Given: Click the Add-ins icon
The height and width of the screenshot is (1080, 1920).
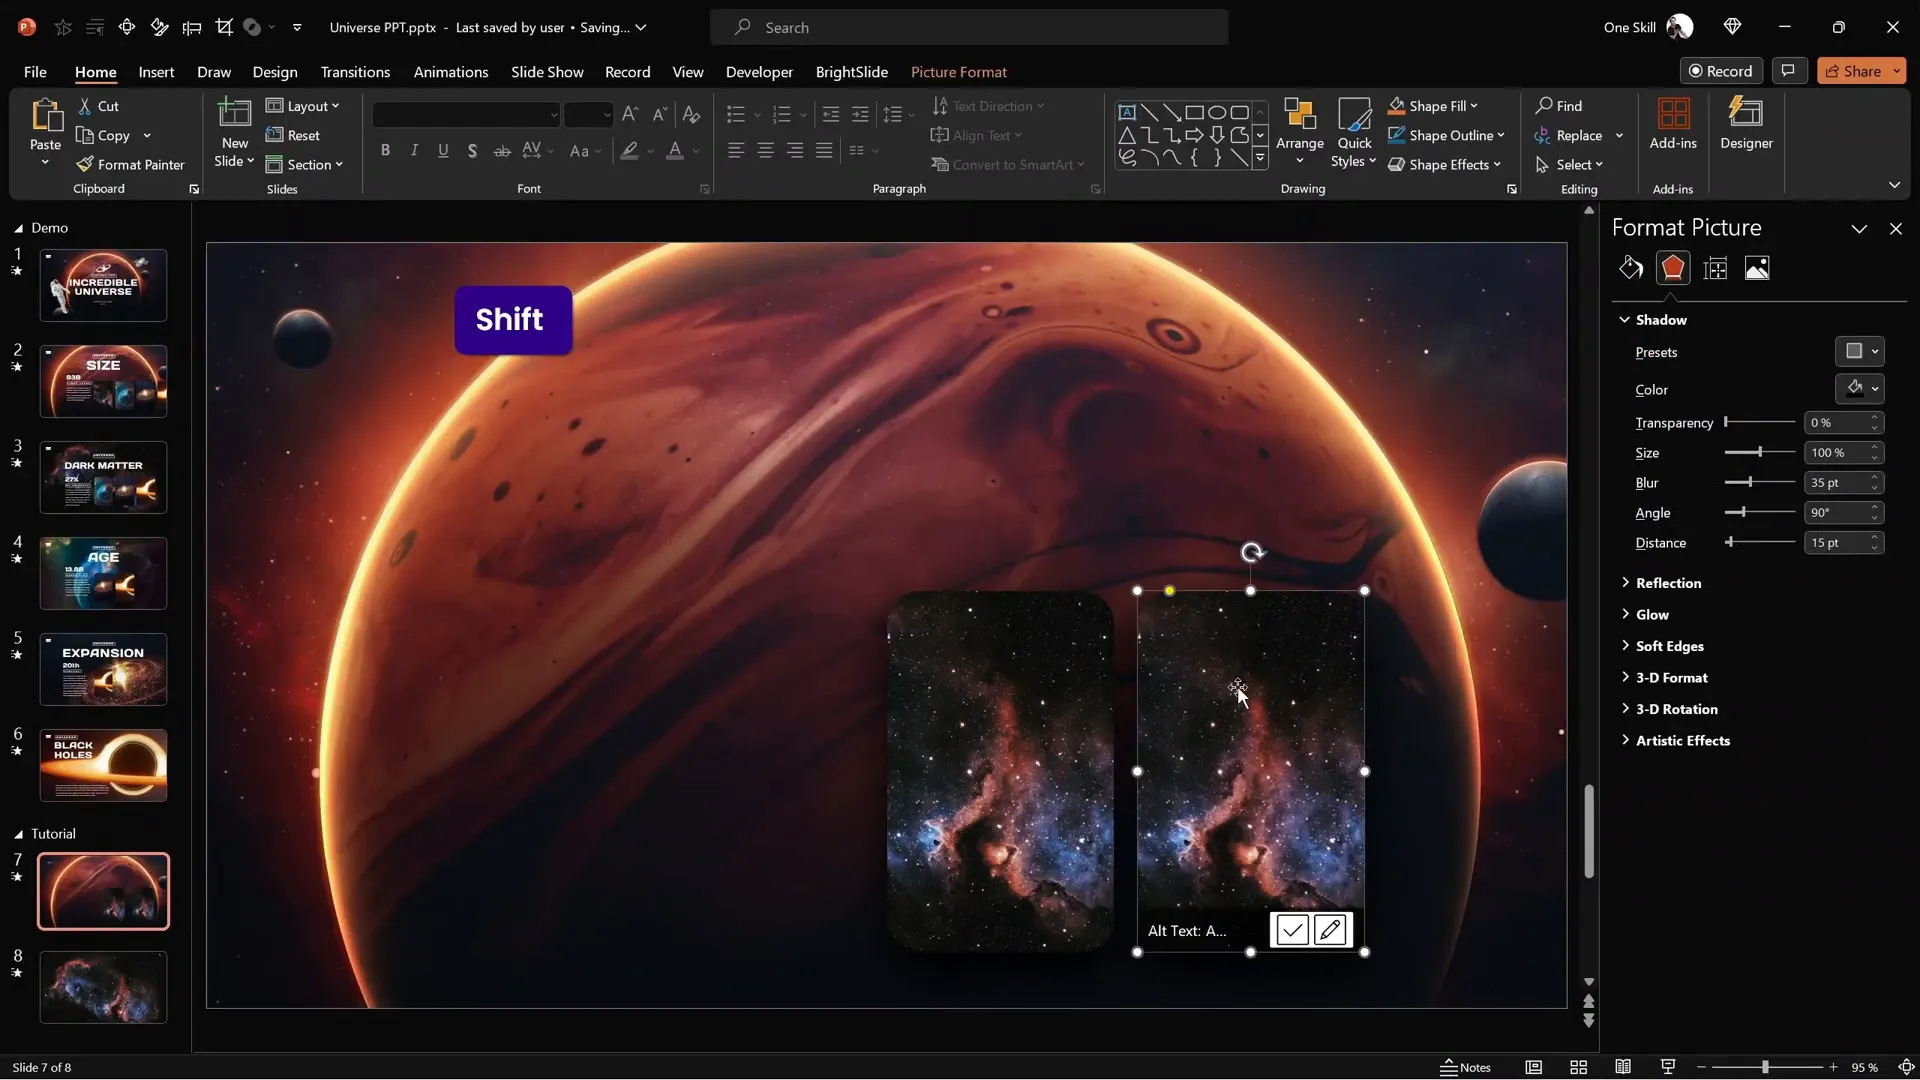Looking at the screenshot, I should 1673,114.
